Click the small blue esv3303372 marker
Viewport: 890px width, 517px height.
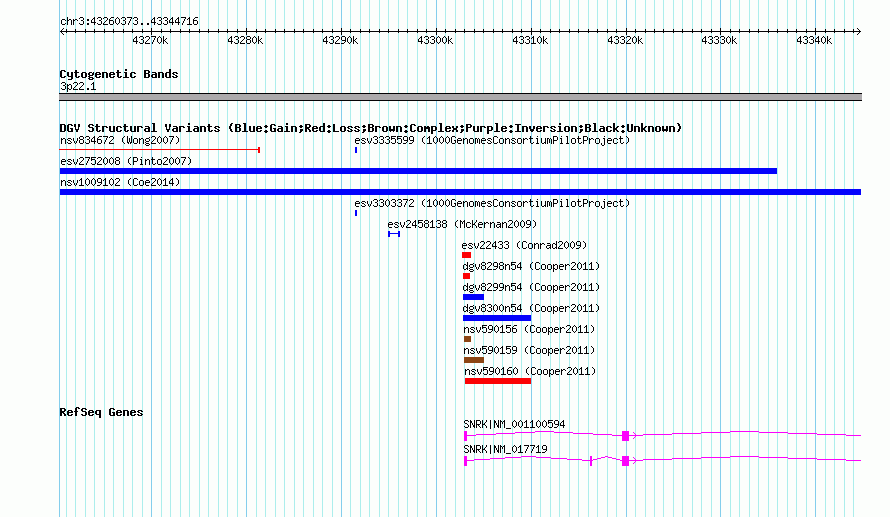click(x=356, y=213)
